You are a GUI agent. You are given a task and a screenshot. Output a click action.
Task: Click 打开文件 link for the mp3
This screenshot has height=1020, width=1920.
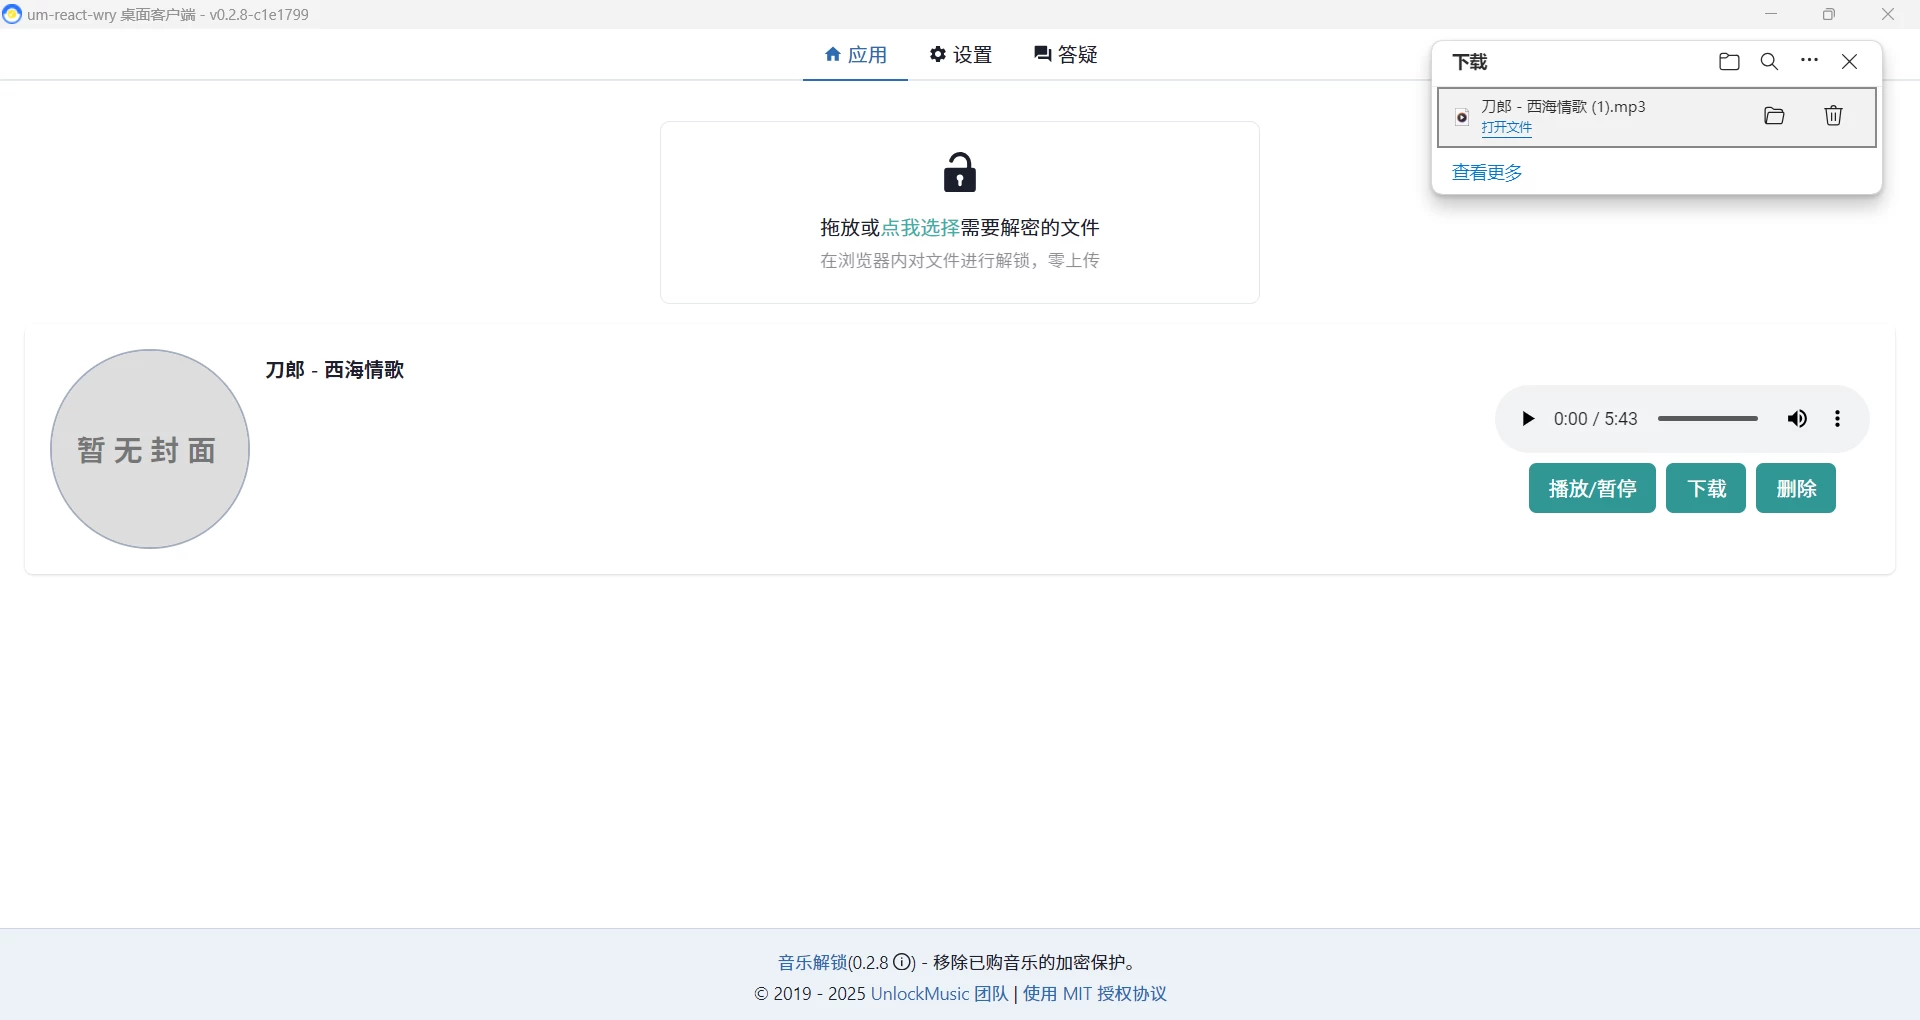point(1506,128)
